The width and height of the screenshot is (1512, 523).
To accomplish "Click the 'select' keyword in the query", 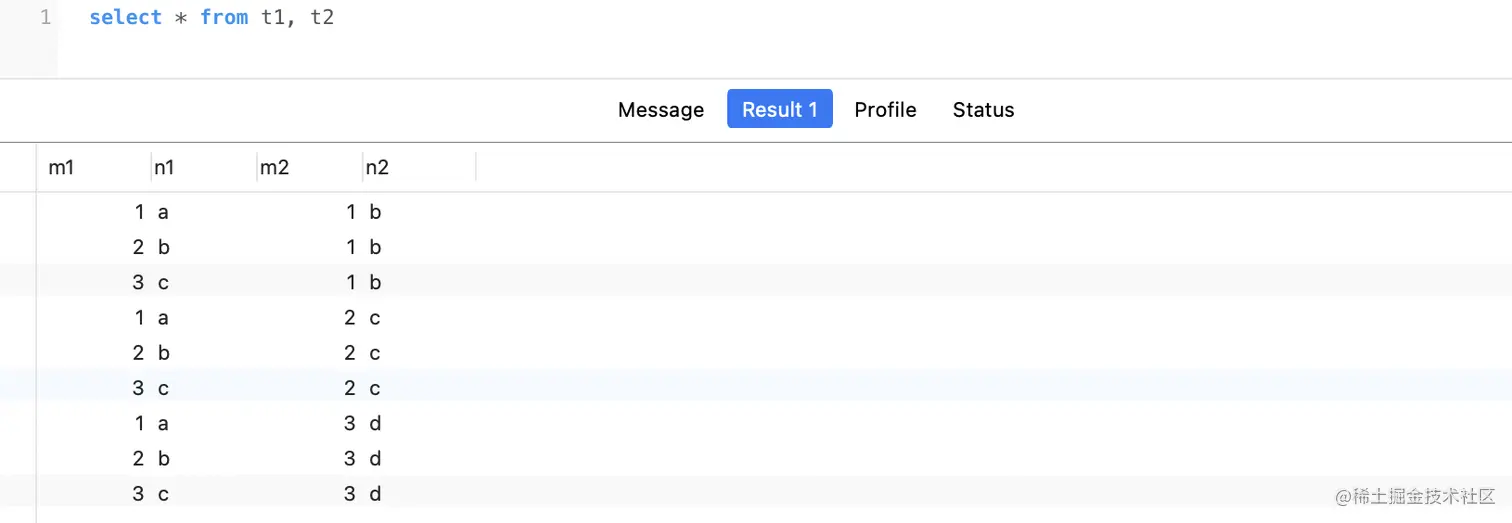I will pos(125,18).
